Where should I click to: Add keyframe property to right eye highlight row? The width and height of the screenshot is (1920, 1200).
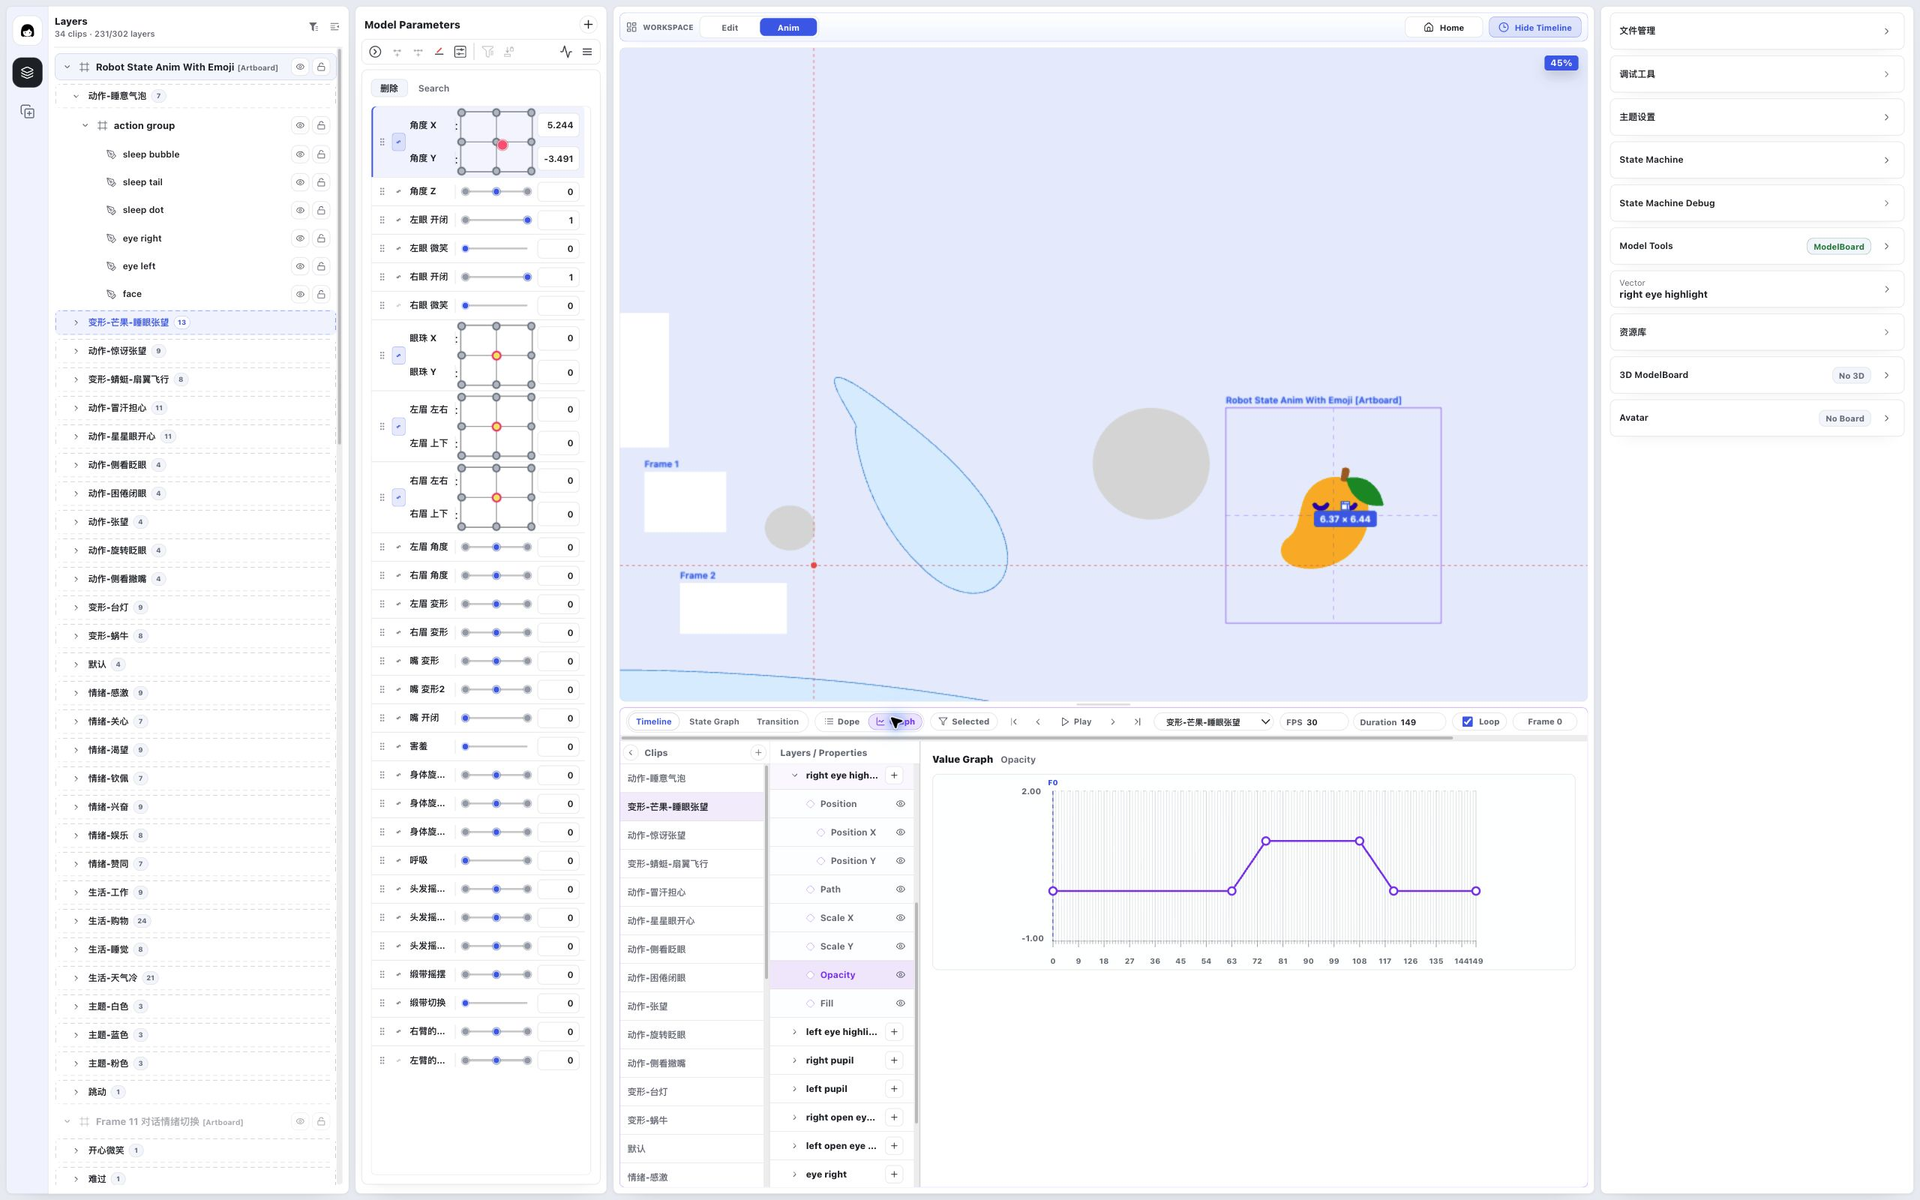(x=894, y=776)
